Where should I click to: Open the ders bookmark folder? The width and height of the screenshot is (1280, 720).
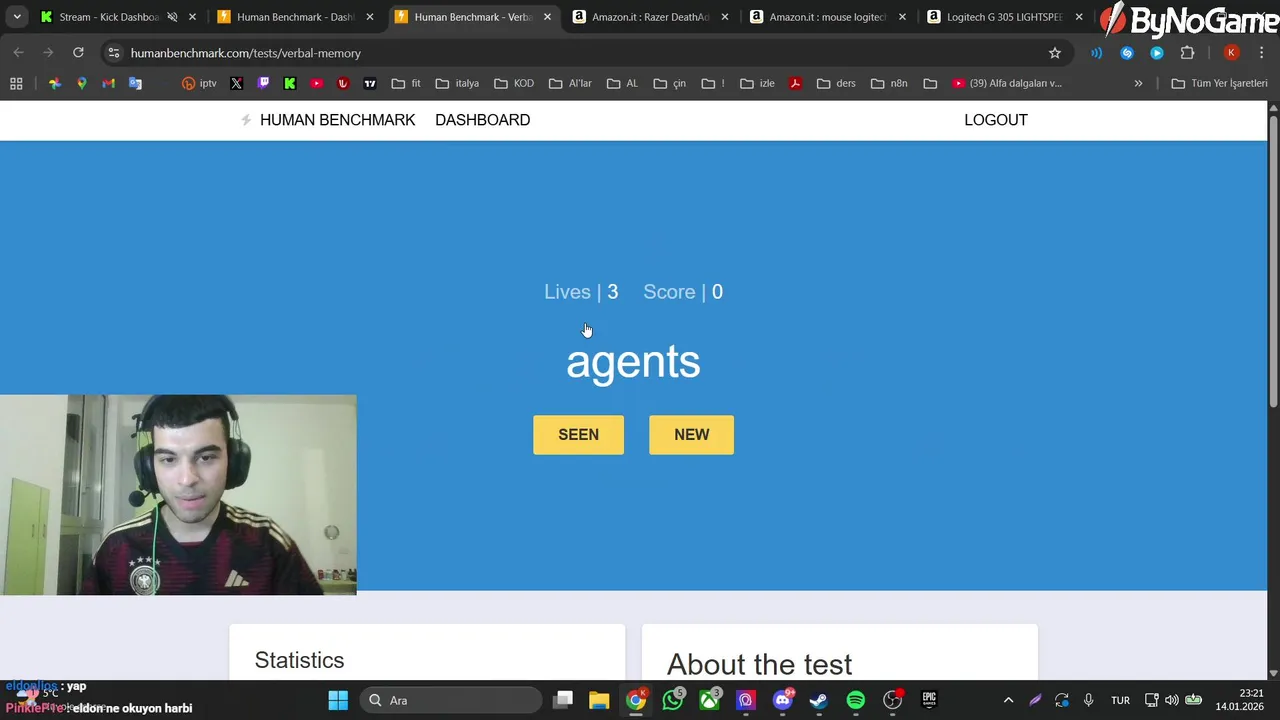836,83
